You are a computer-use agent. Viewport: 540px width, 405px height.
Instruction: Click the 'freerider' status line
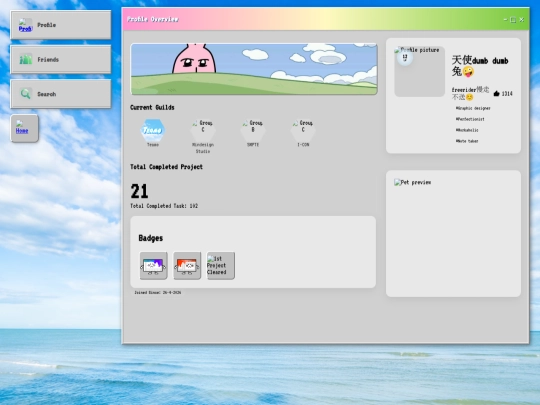tap(470, 93)
